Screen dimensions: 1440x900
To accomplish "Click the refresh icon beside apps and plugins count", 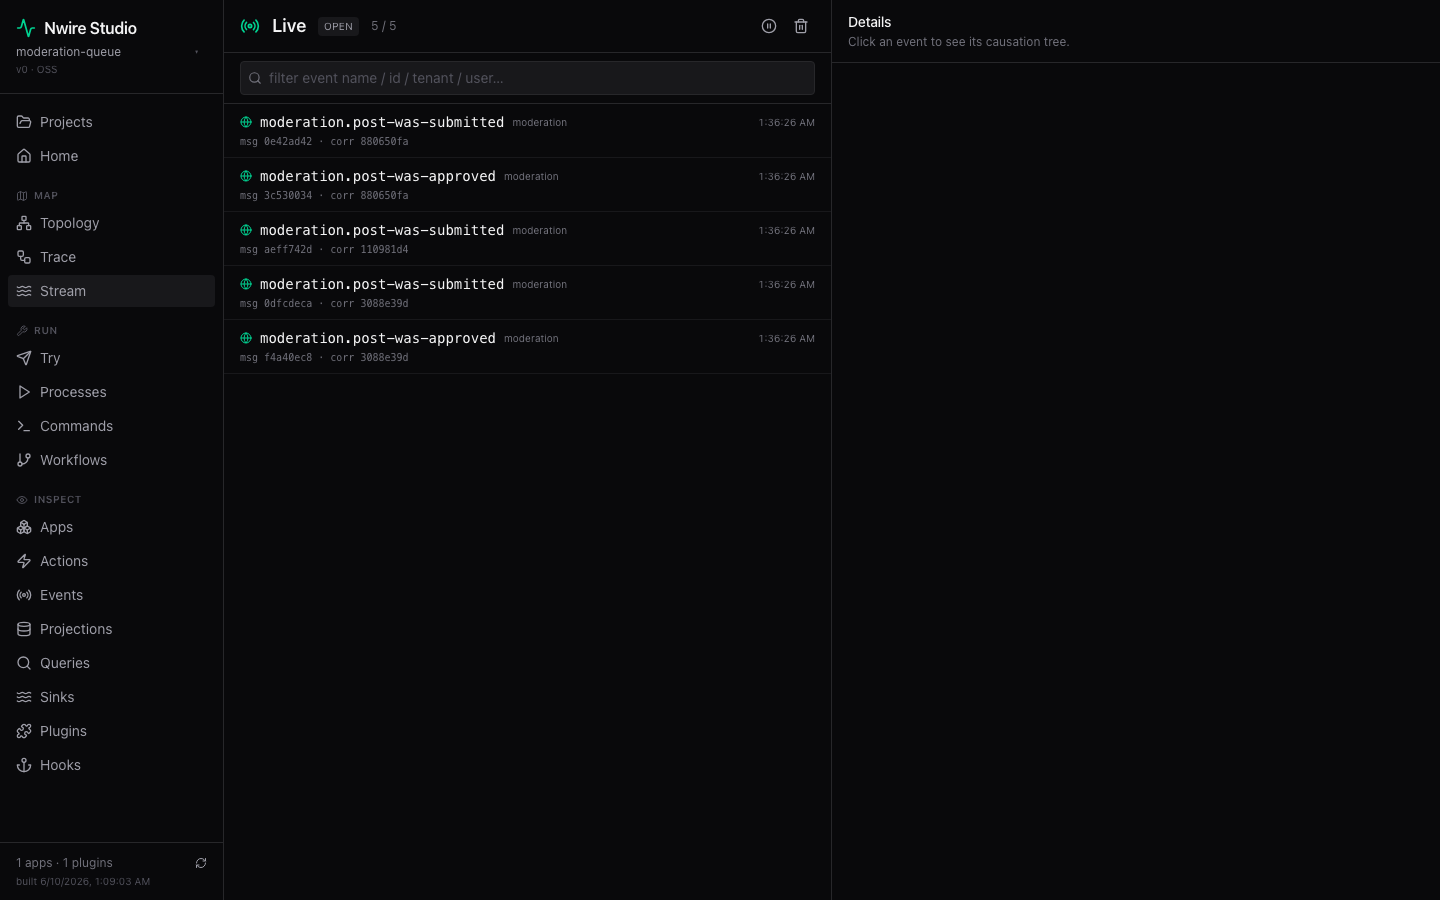I will 201,863.
